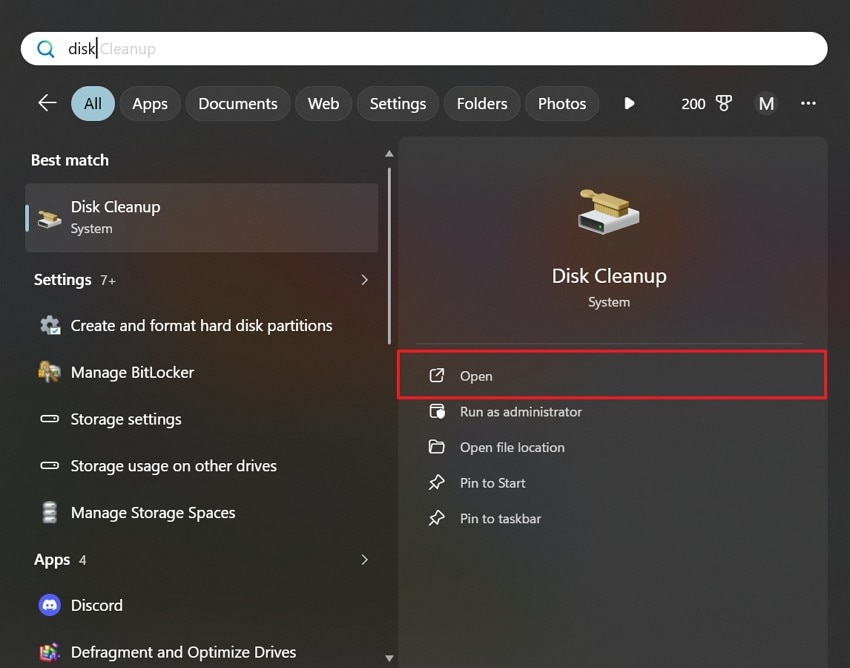850x668 pixels.
Task: Switch to the Folders filter tab
Action: click(482, 104)
